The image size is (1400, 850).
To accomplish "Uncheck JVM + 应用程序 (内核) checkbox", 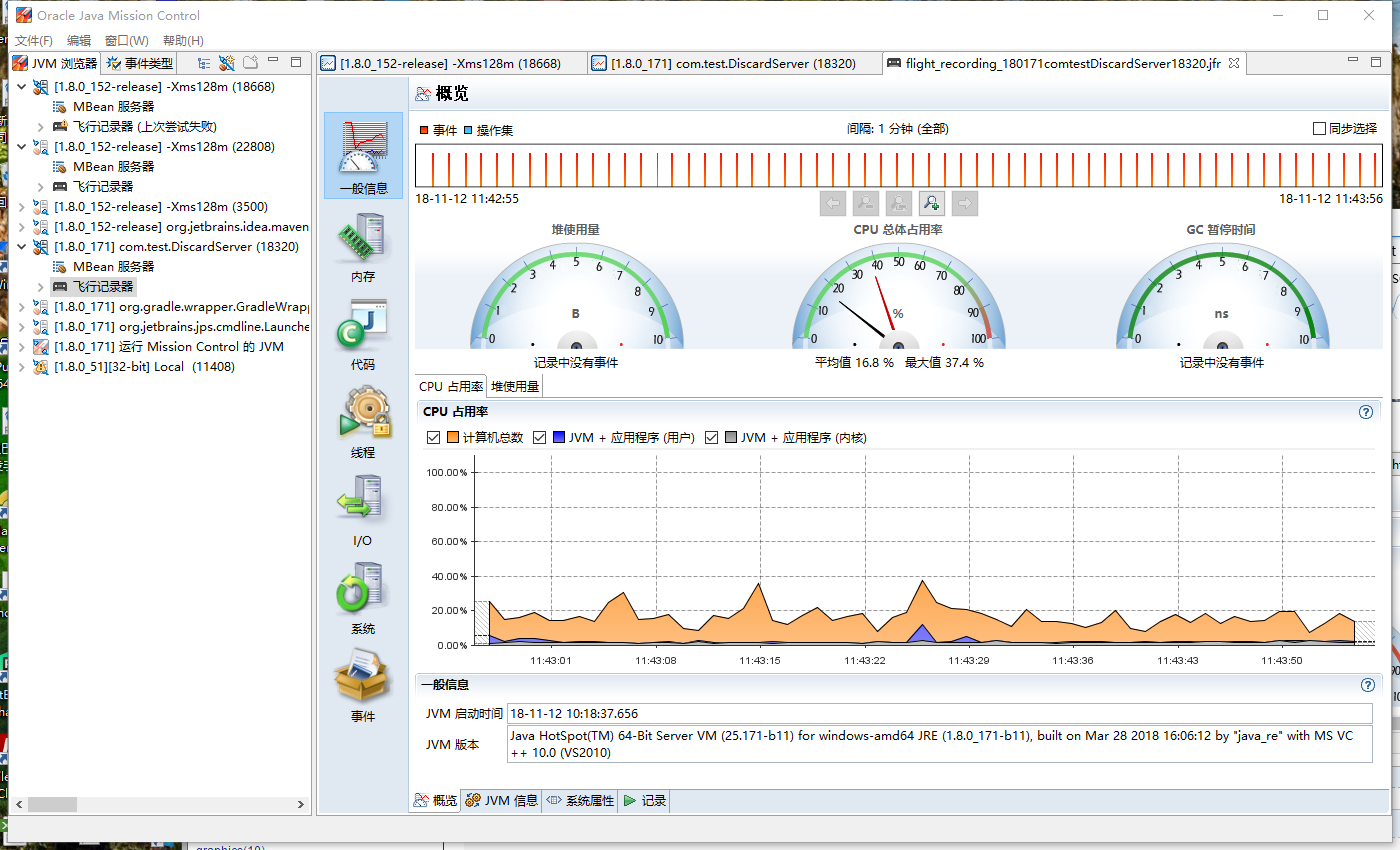I will point(712,437).
